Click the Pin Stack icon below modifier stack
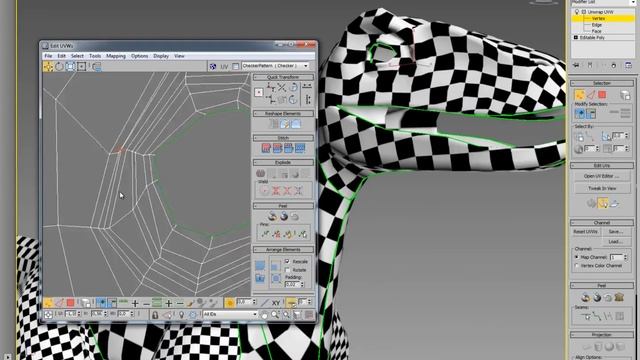 tap(576, 65)
